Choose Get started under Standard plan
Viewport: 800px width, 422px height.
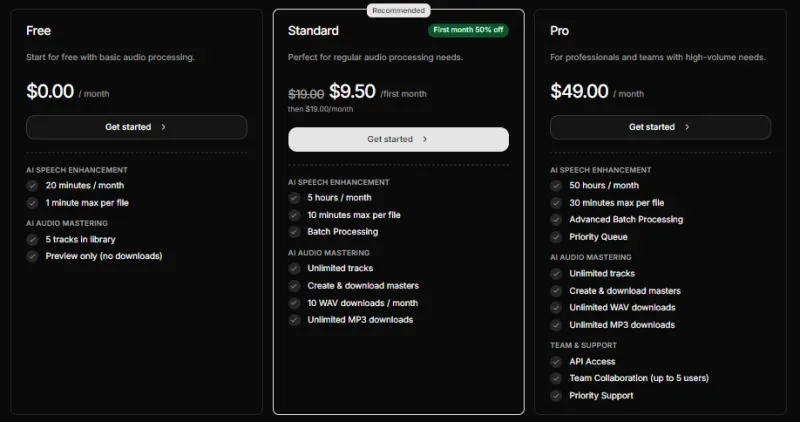pyautogui.click(x=398, y=139)
